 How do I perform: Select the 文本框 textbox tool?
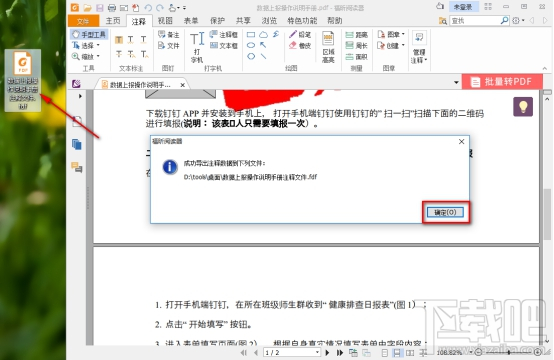(x=224, y=46)
